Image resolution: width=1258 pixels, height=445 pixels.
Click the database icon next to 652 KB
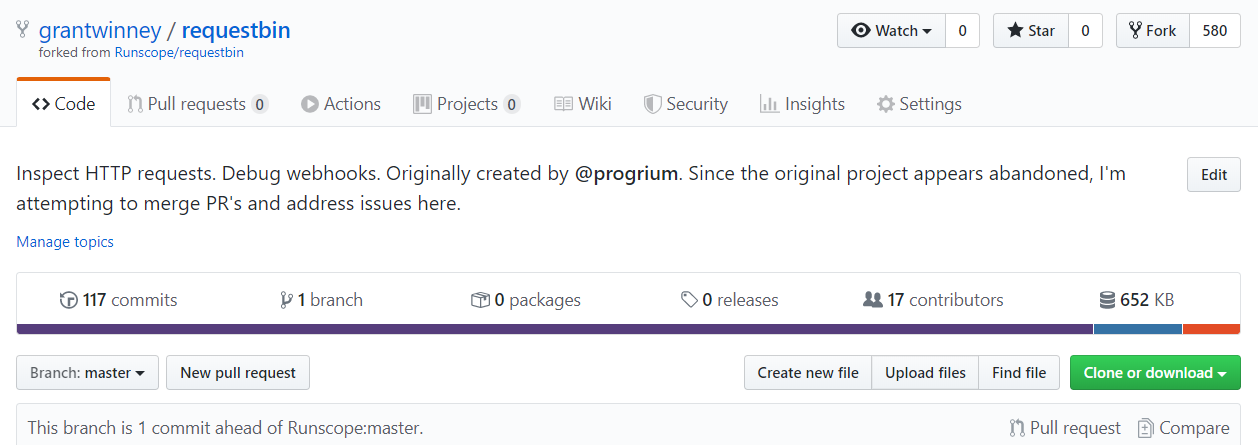click(1107, 300)
